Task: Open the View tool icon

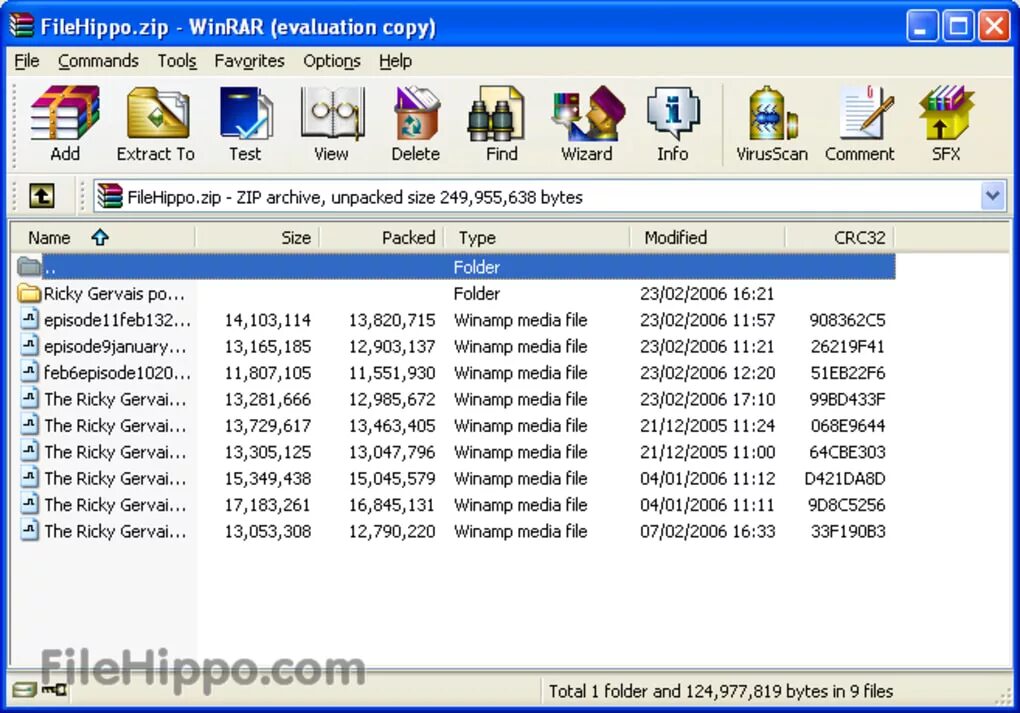Action: pos(331,124)
